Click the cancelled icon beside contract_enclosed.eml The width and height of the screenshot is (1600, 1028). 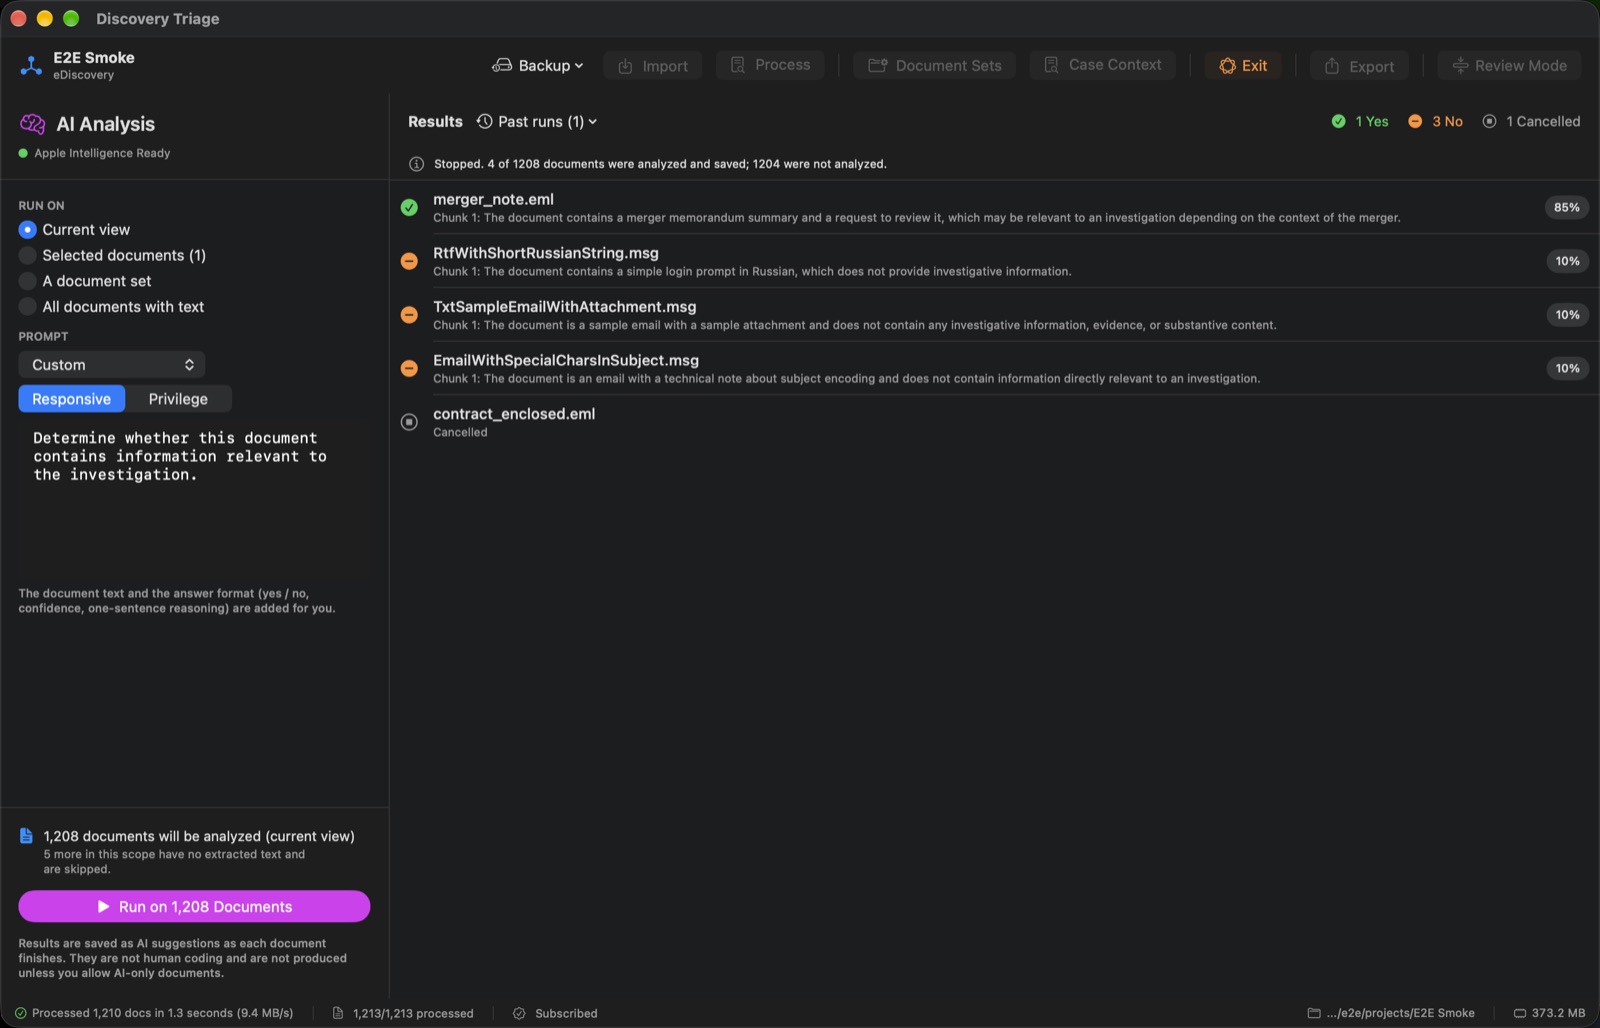click(x=409, y=422)
